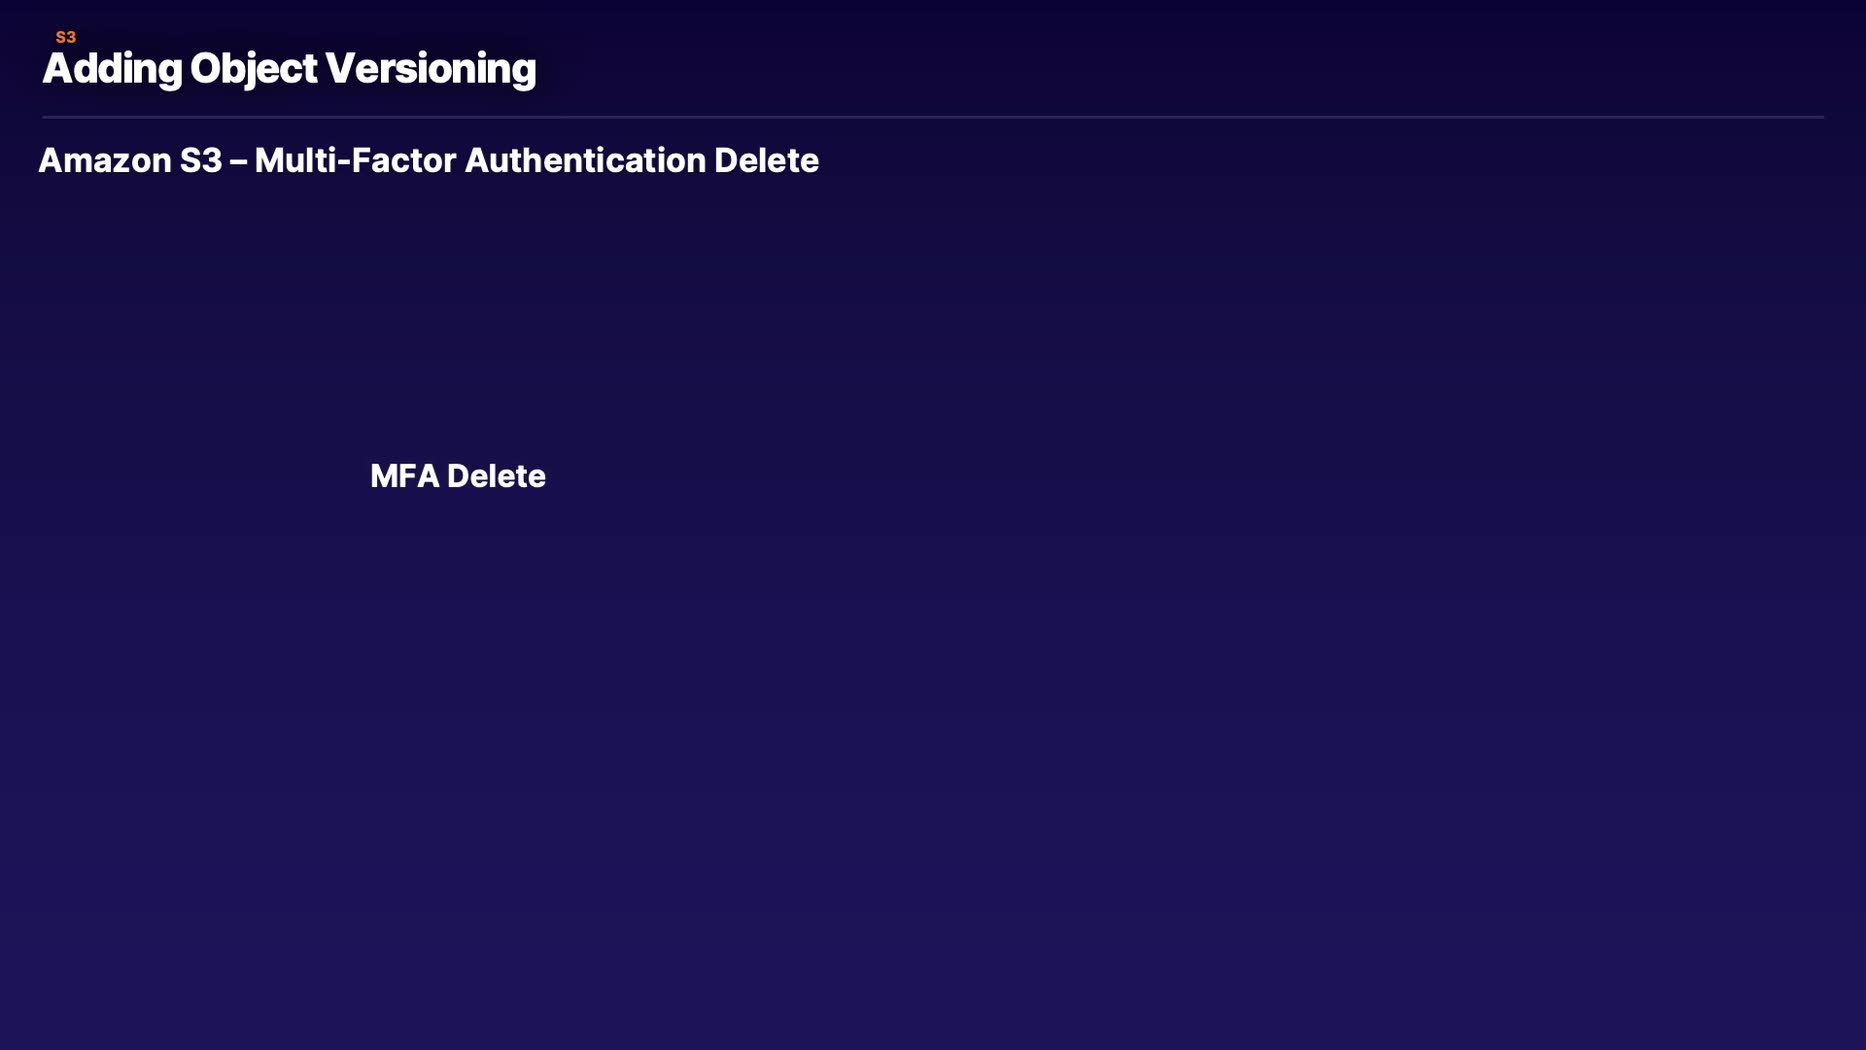Image resolution: width=1866 pixels, height=1050 pixels.
Task: Click the orange "S3" label above the title
Action: [x=66, y=37]
